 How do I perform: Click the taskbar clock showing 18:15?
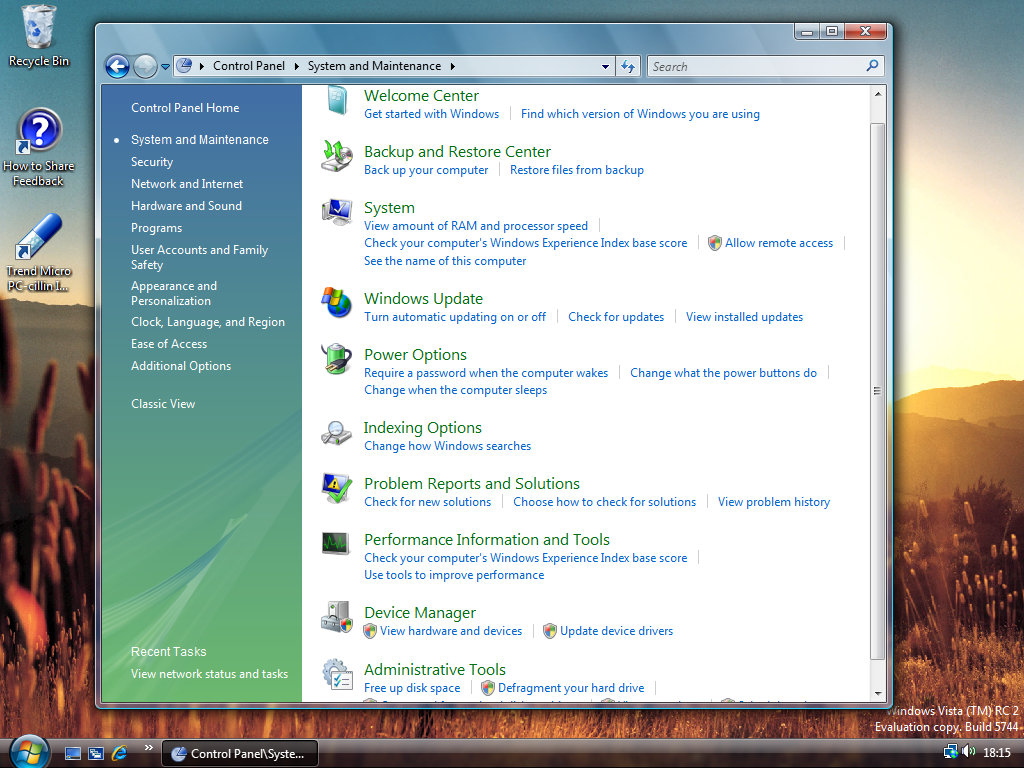point(997,753)
